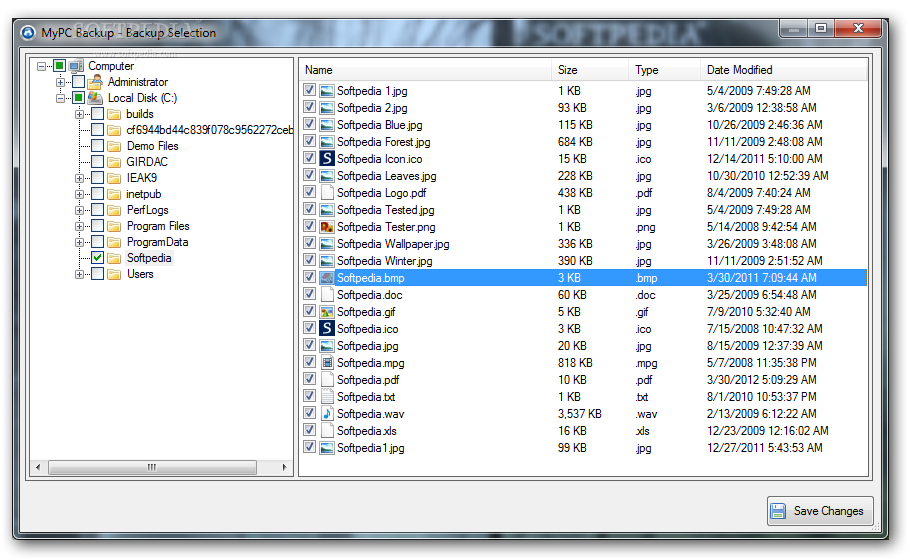Collapse the Computer tree node
The width and height of the screenshot is (909, 560).
pyautogui.click(x=41, y=66)
